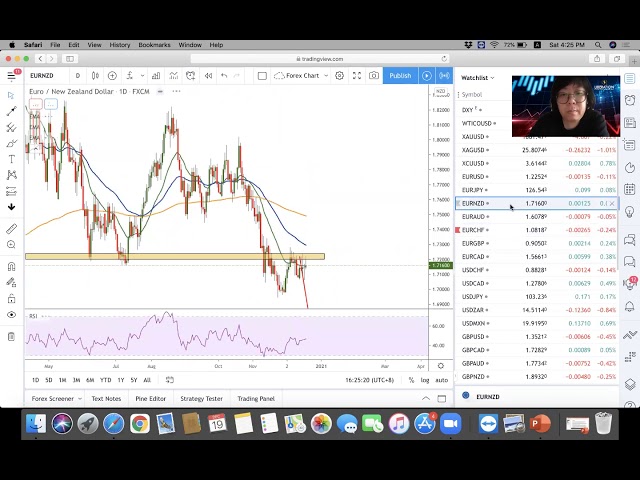Enter fullscreen mode for the chart

pyautogui.click(x=357, y=76)
